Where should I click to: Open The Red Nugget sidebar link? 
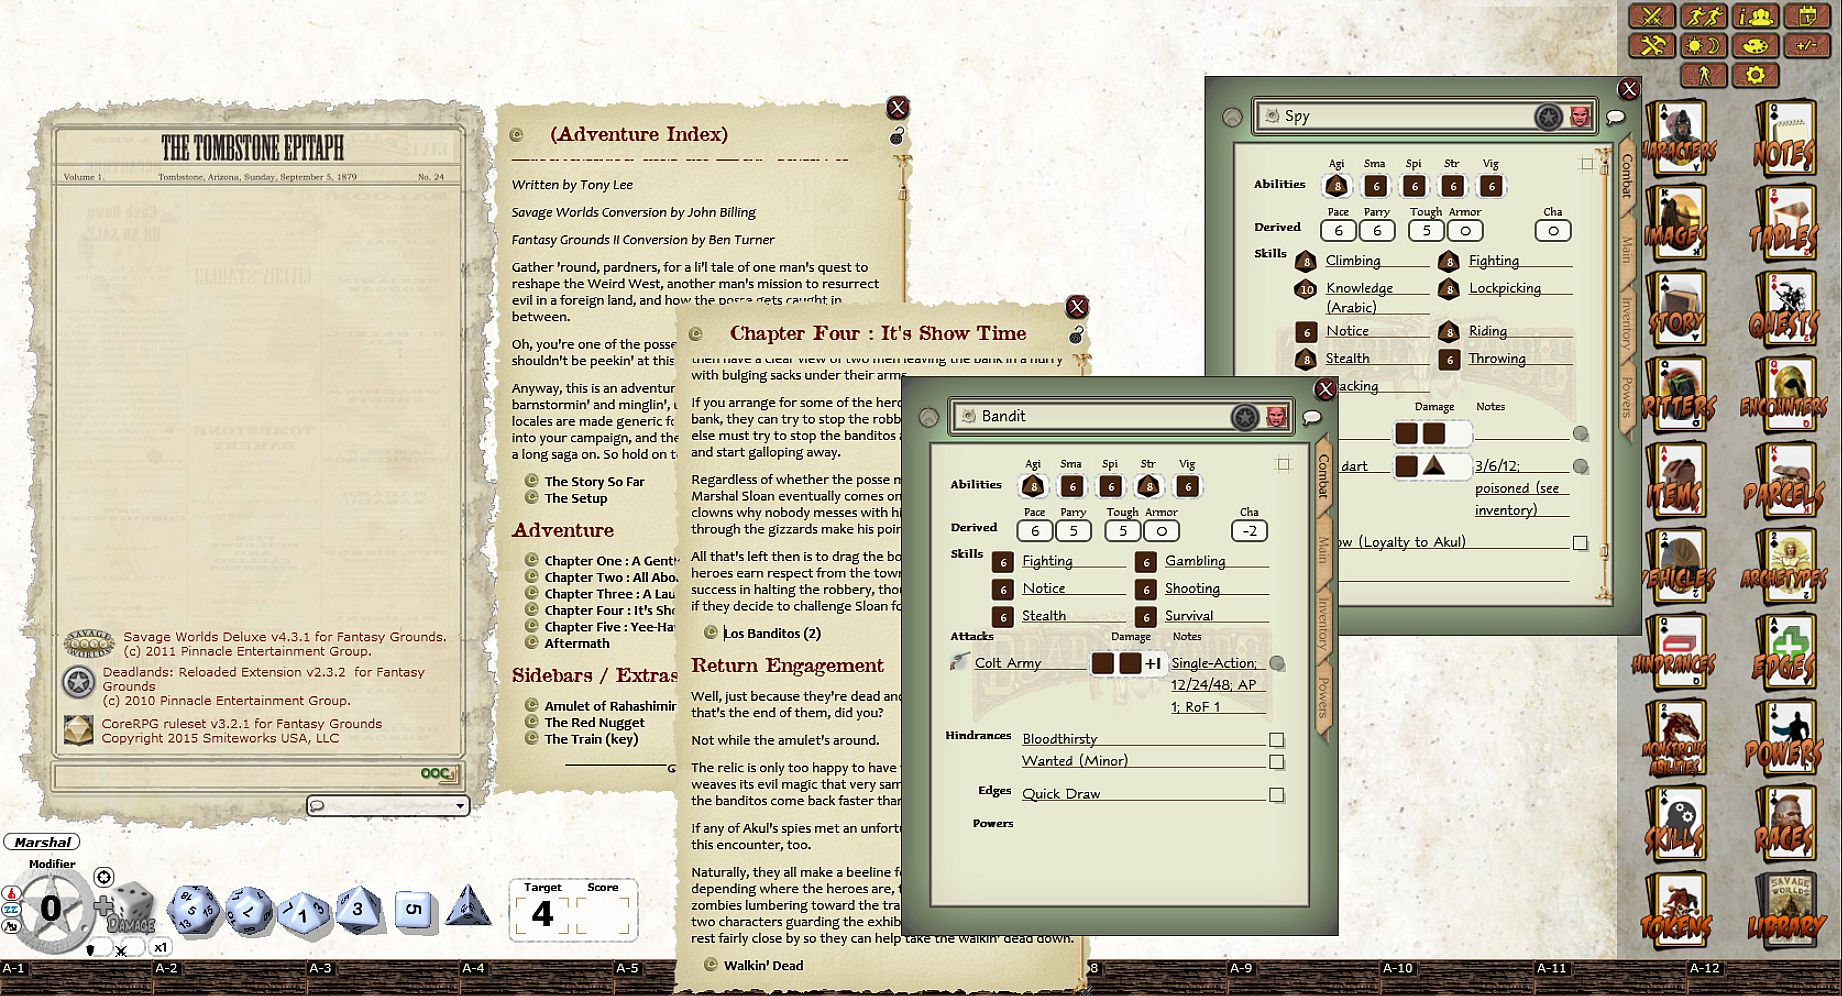coord(594,723)
